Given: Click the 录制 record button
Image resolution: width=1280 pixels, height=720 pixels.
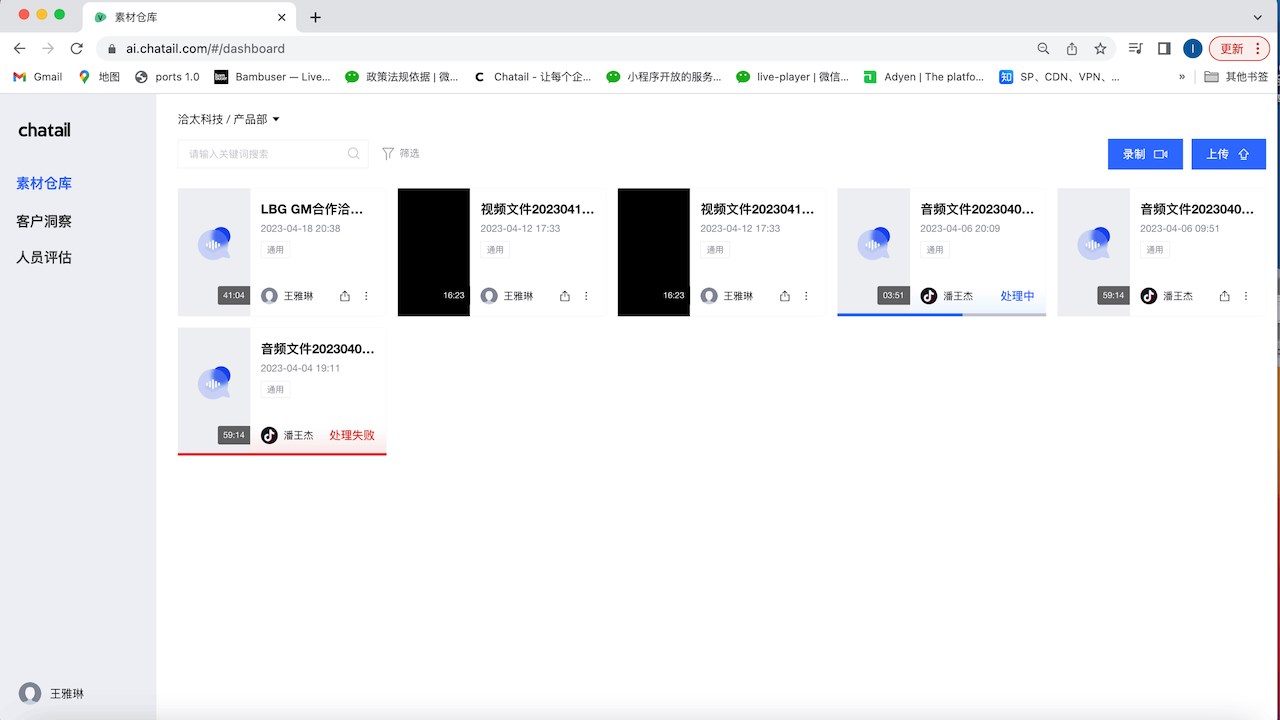Looking at the screenshot, I should tap(1145, 154).
